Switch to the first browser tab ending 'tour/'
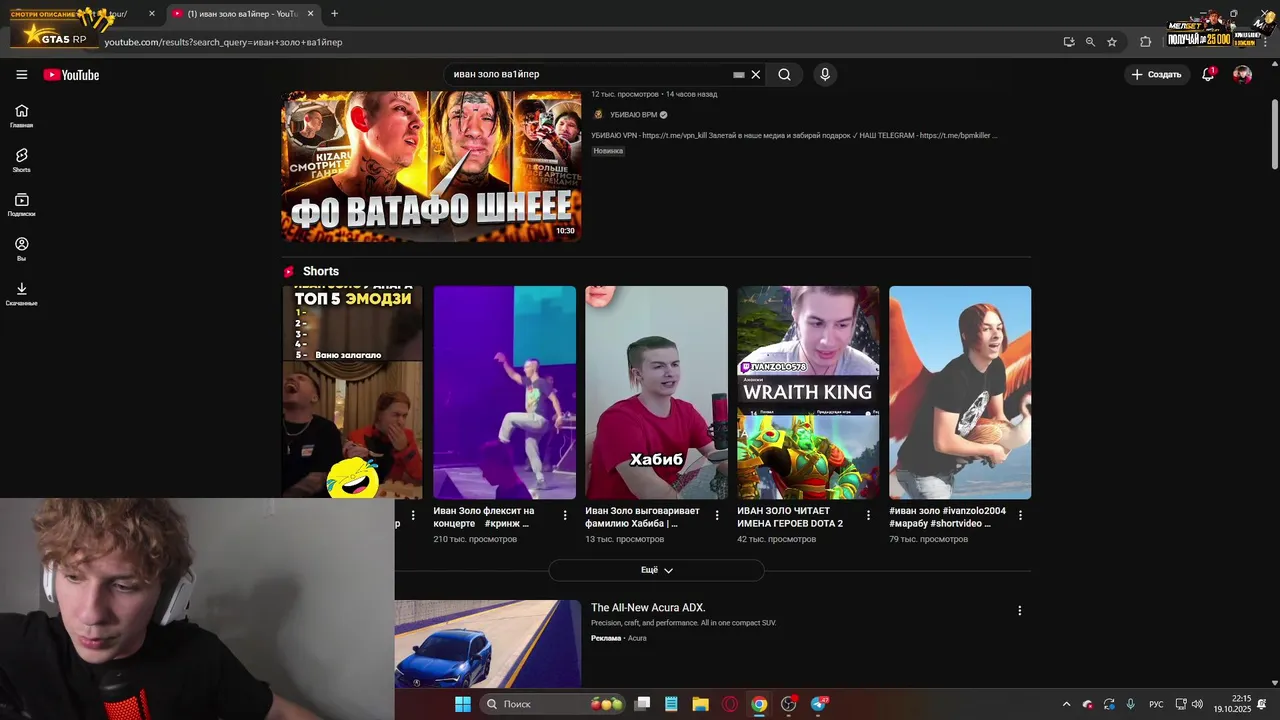 click(85, 14)
